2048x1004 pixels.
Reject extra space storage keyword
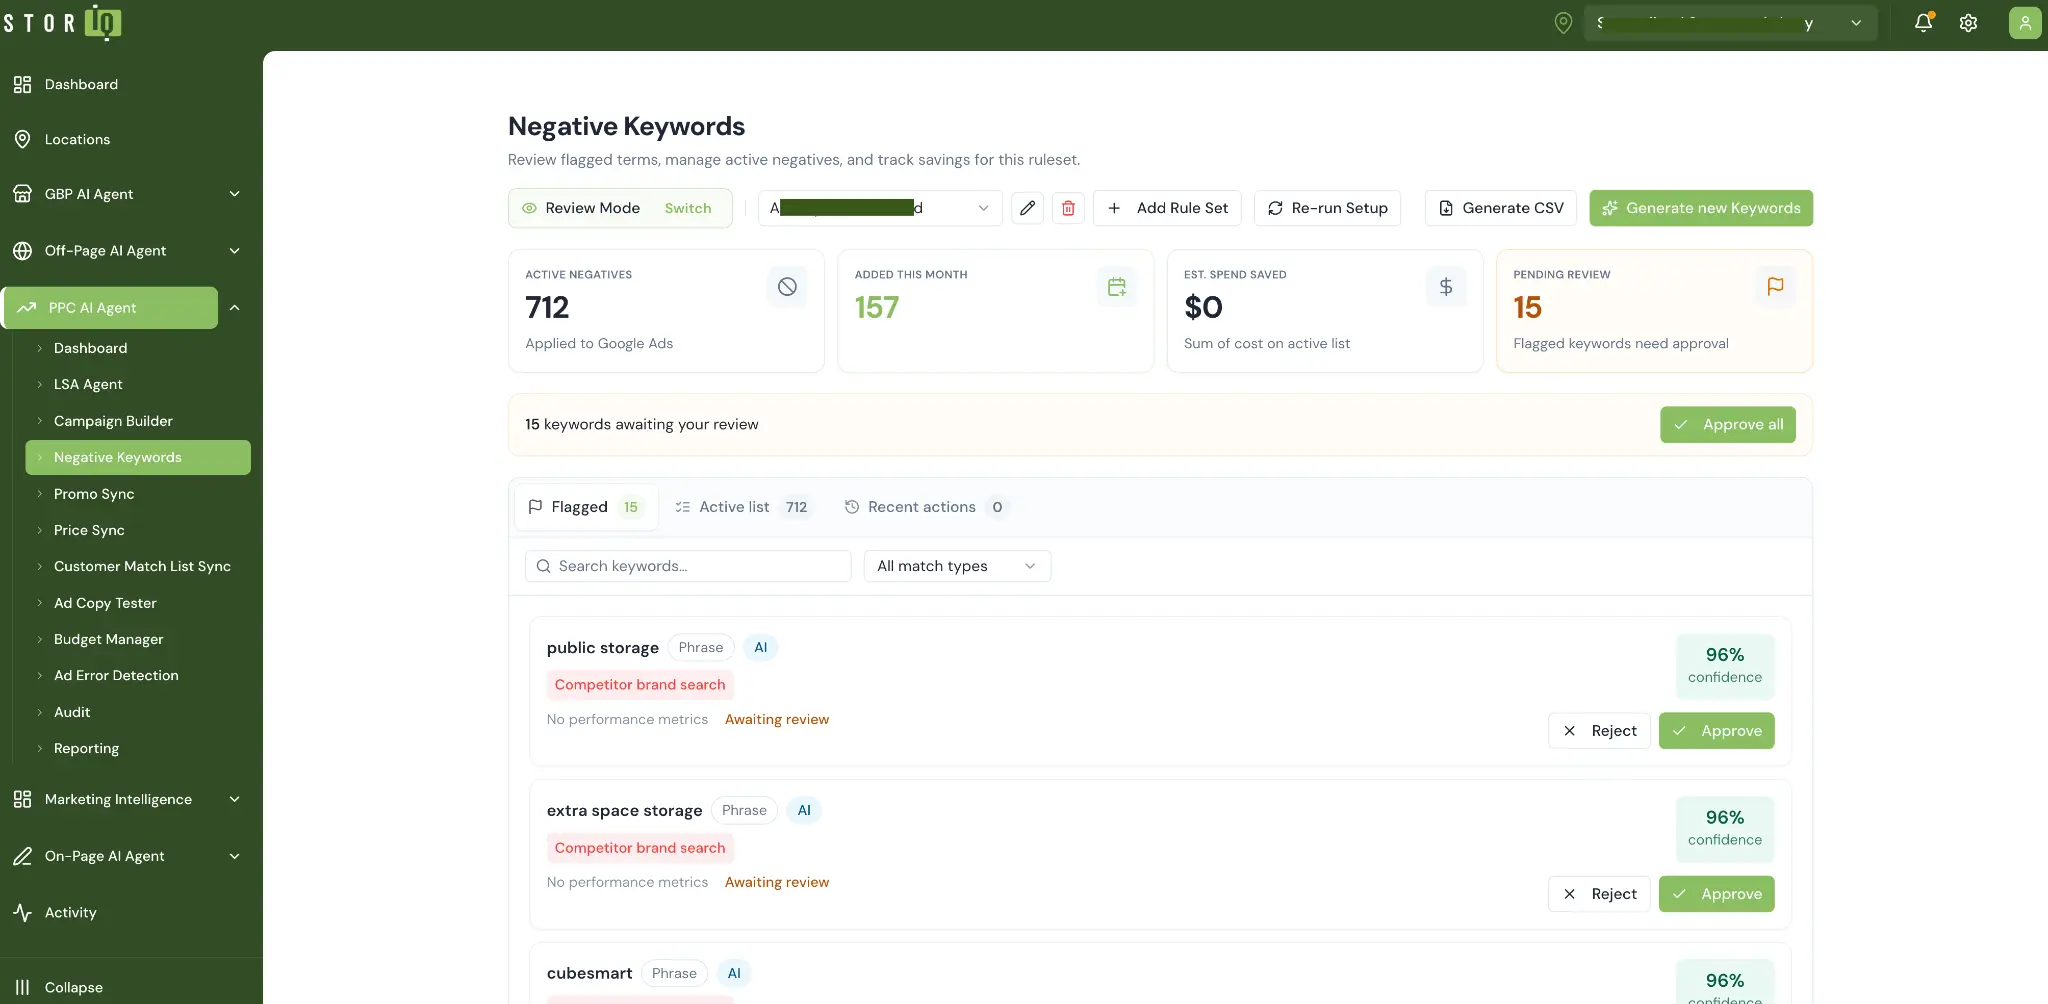coord(1599,894)
